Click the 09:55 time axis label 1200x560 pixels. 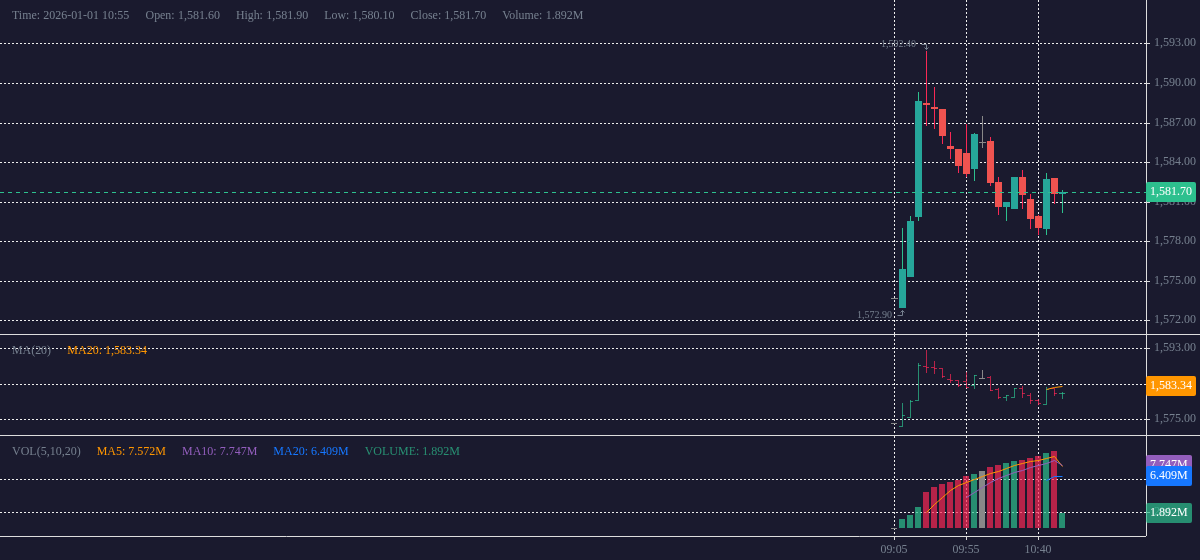pyautogui.click(x=966, y=549)
